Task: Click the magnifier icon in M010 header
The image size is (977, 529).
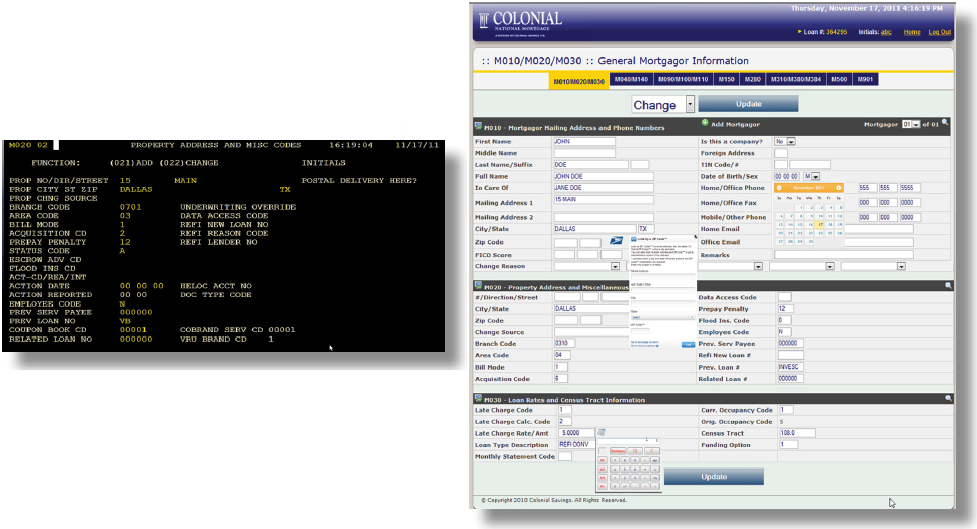Action: click(x=945, y=123)
